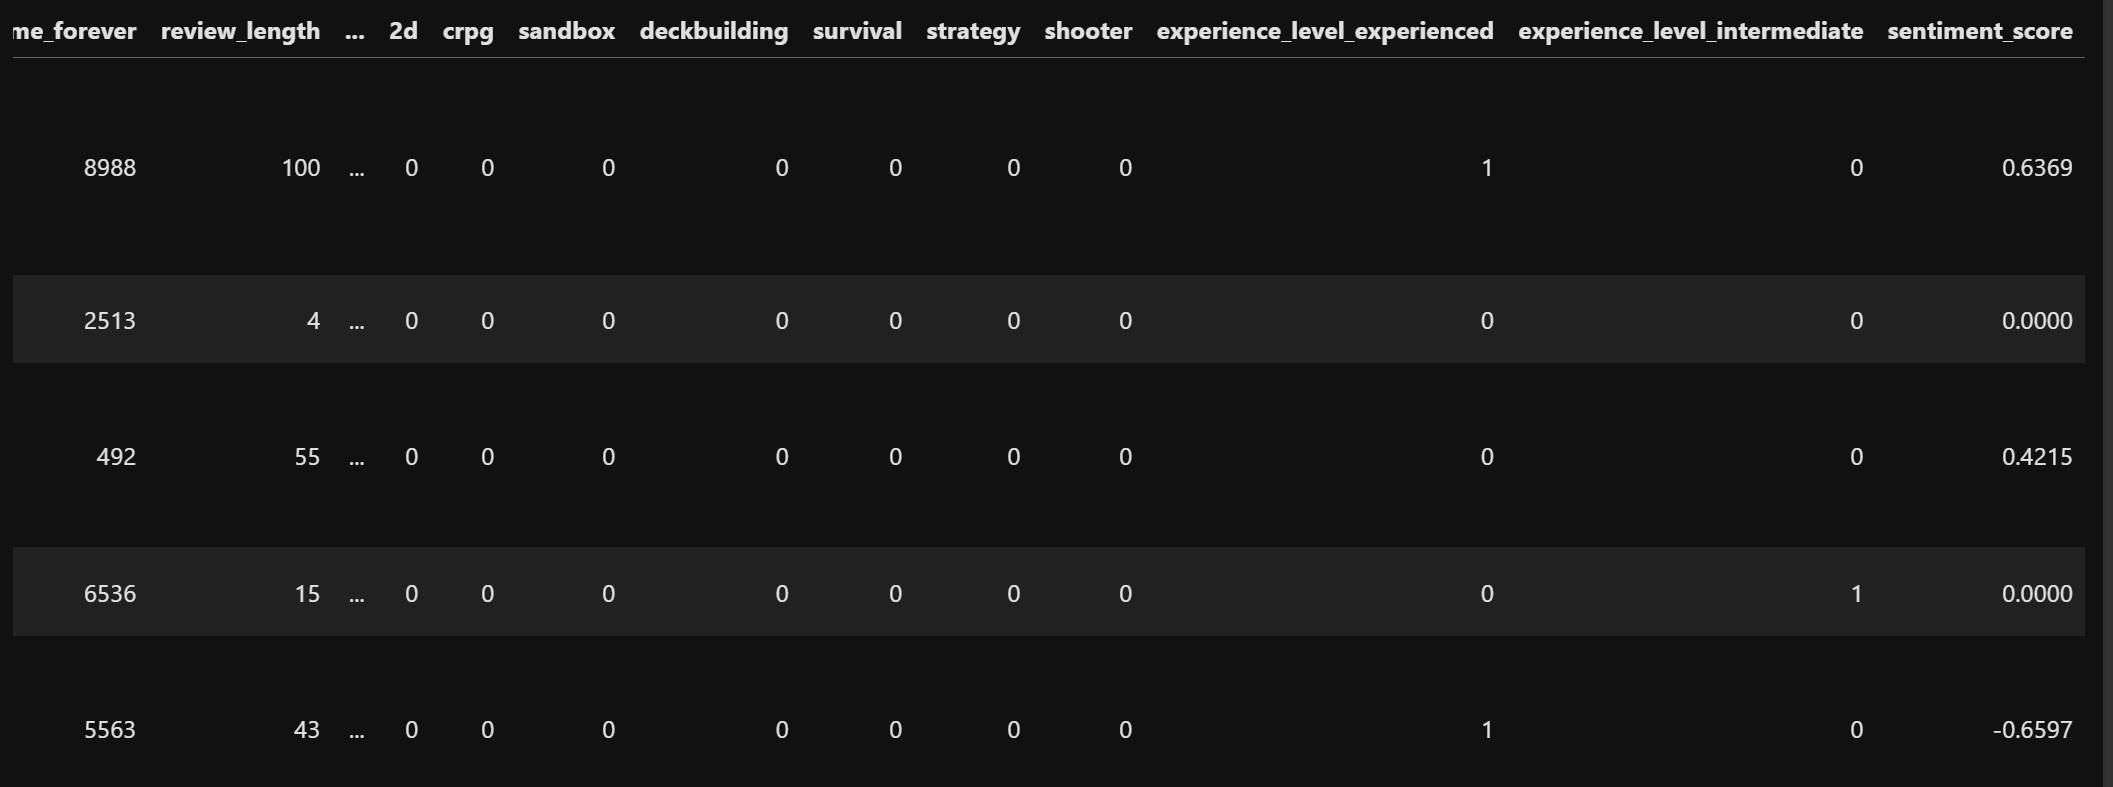Click the shooter column header
2113x787 pixels.
(1088, 31)
